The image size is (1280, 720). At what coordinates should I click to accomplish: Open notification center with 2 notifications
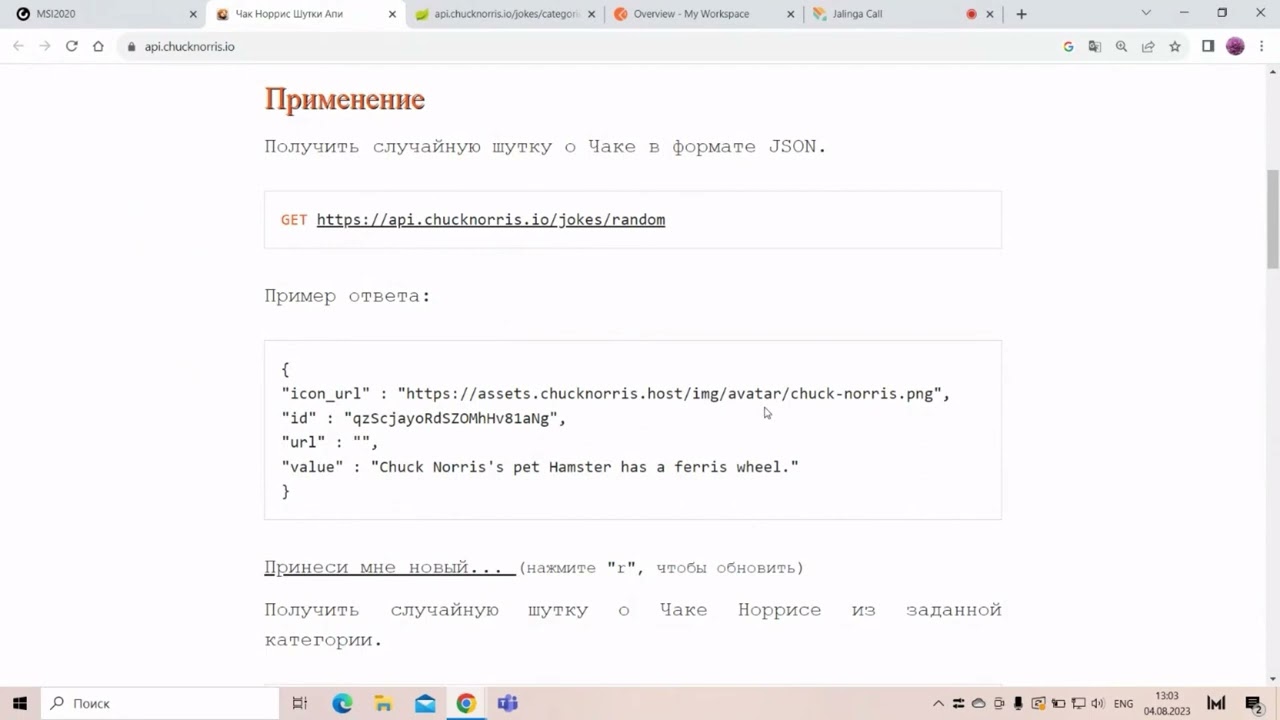[1253, 703]
